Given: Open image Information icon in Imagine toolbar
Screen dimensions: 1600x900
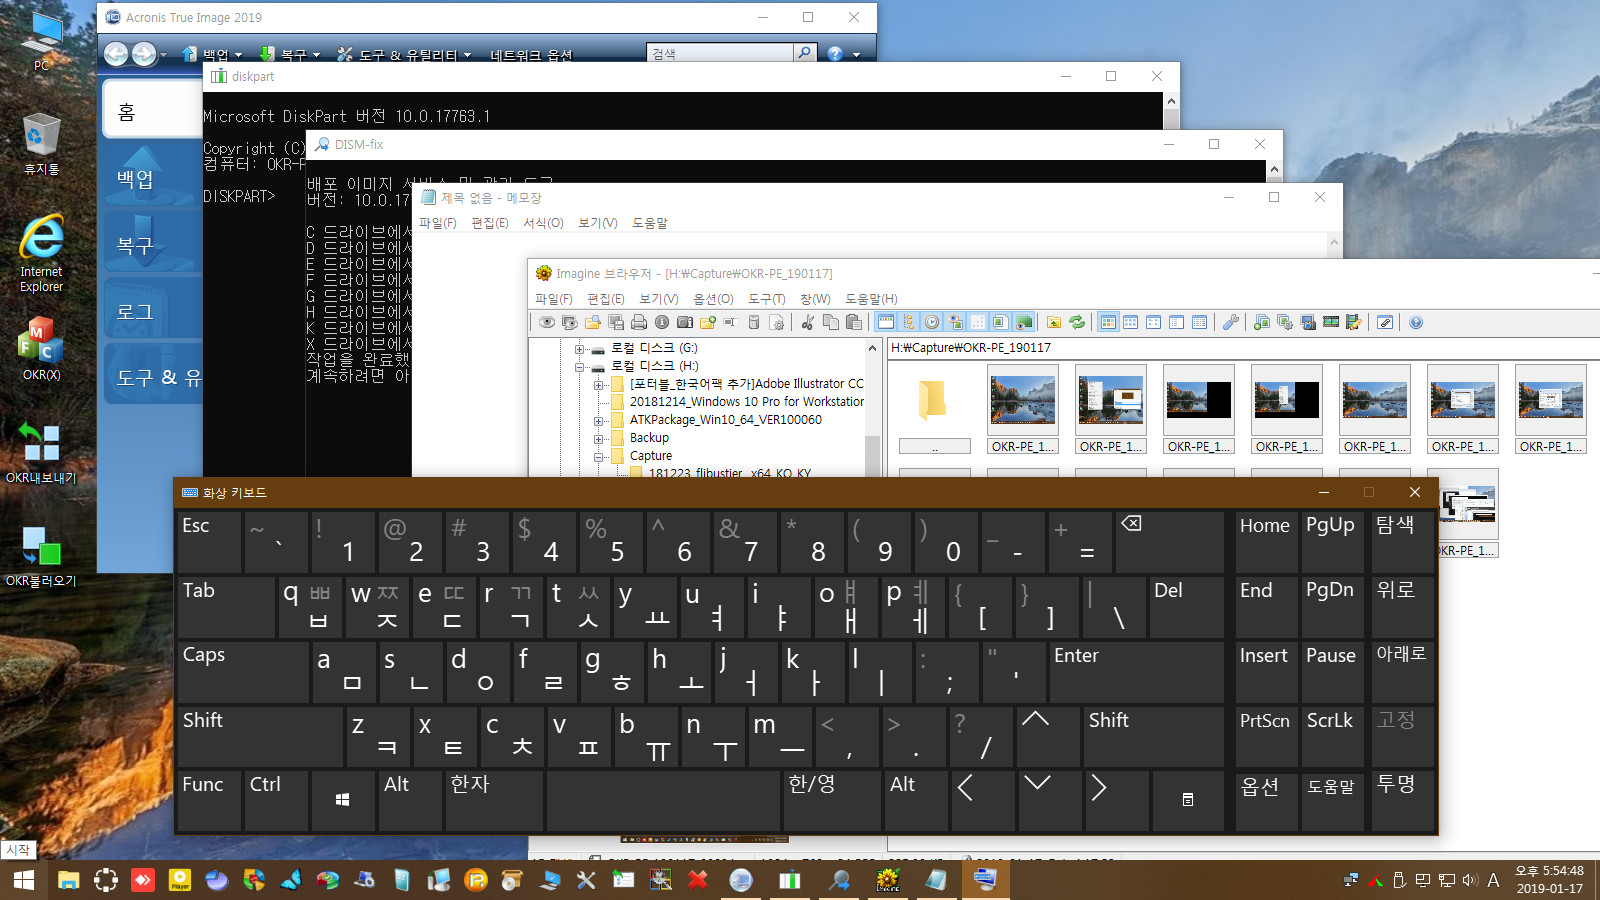Looking at the screenshot, I should tap(662, 322).
